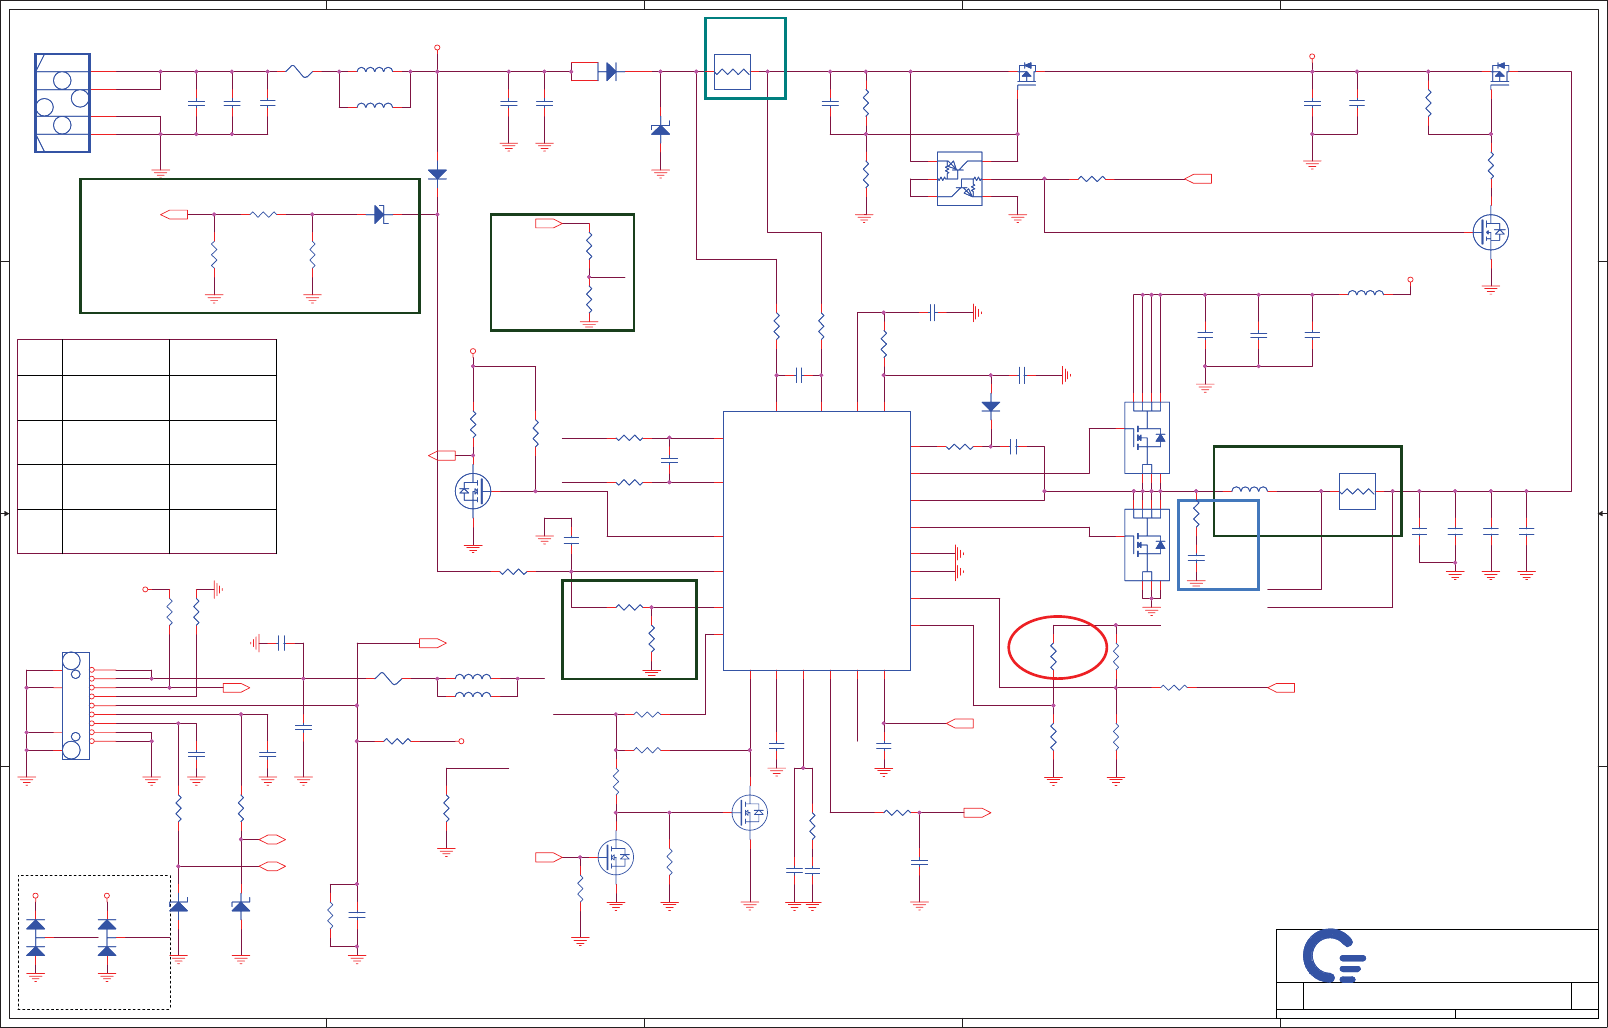Select the sense resistor inside the teal box
This screenshot has width=1608, height=1028.
point(732,72)
